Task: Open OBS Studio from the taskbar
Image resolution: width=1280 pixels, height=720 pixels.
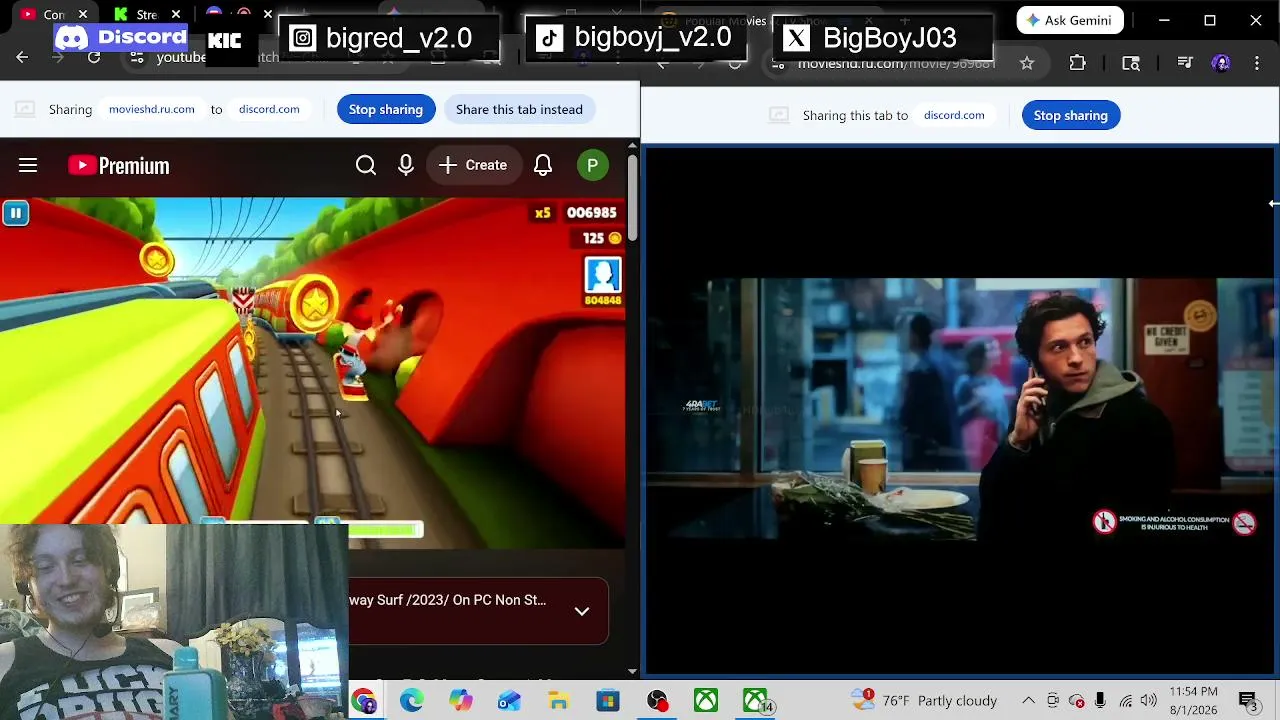Action: point(657,701)
